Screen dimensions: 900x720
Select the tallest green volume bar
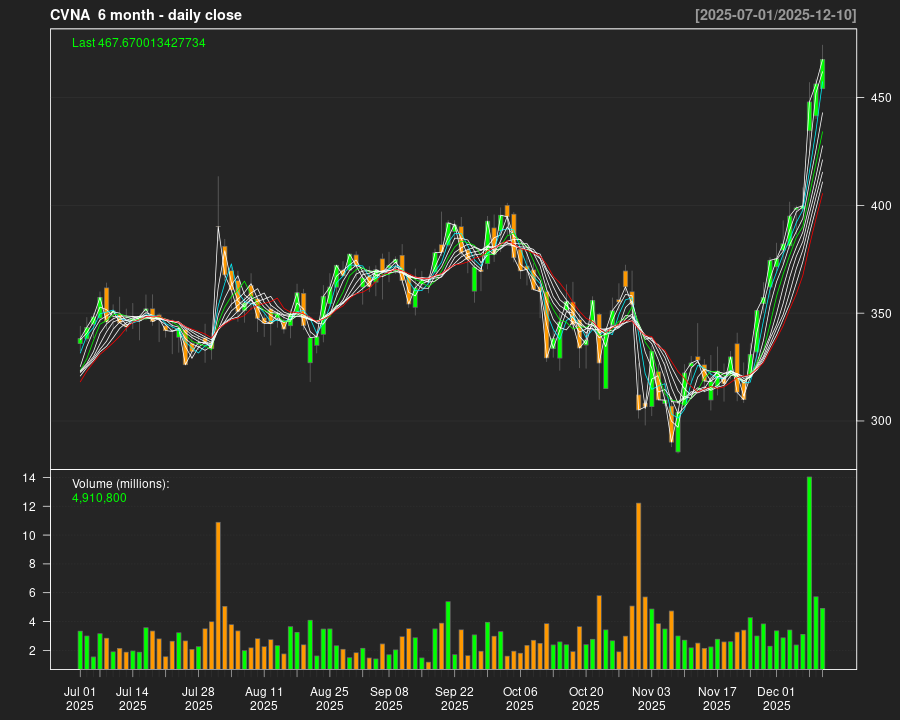coord(809,573)
